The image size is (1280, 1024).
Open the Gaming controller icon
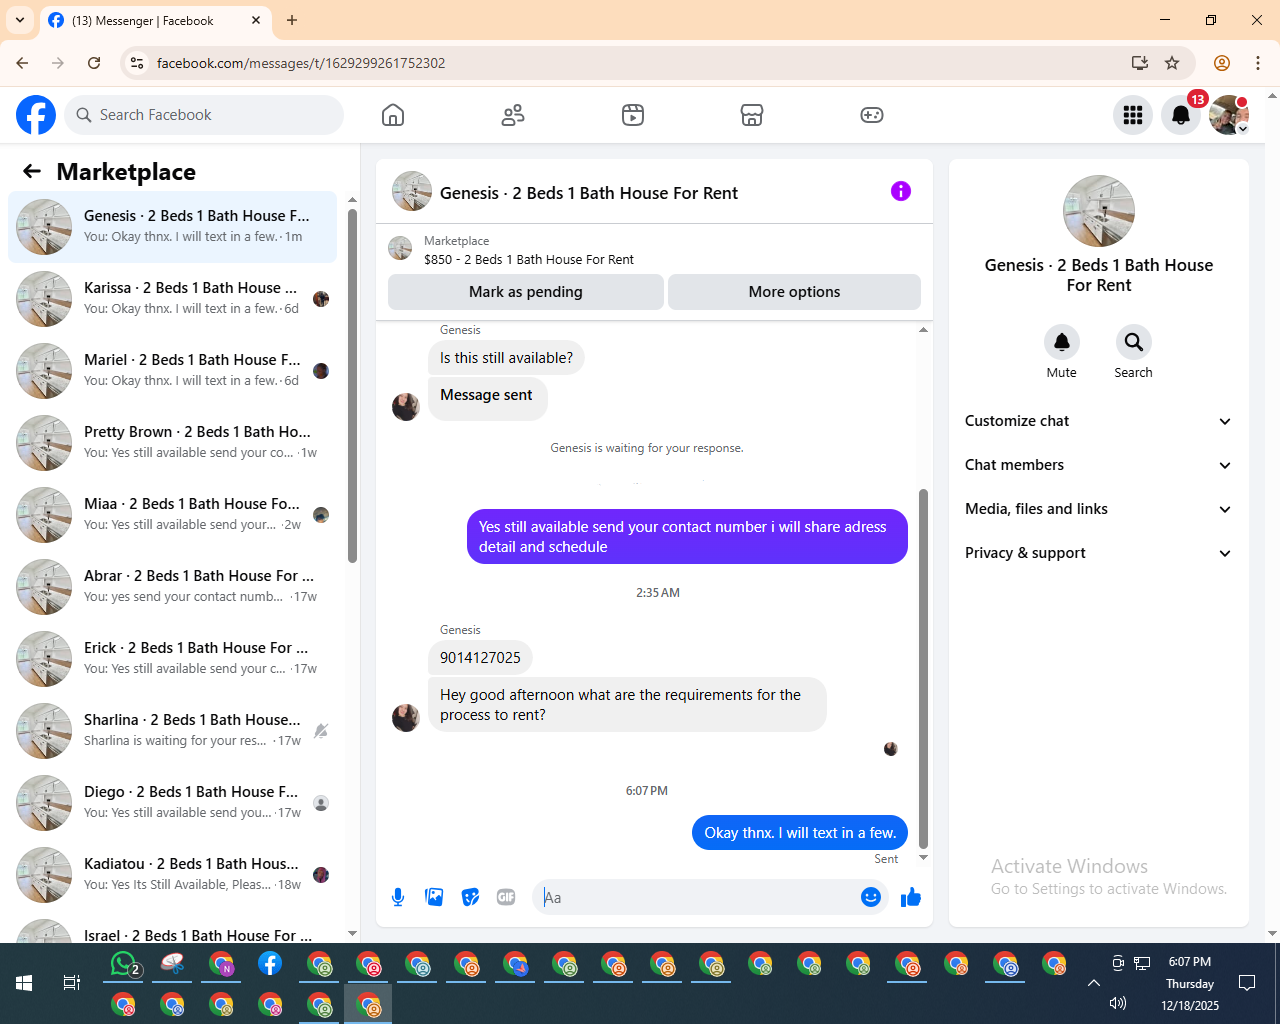(872, 115)
